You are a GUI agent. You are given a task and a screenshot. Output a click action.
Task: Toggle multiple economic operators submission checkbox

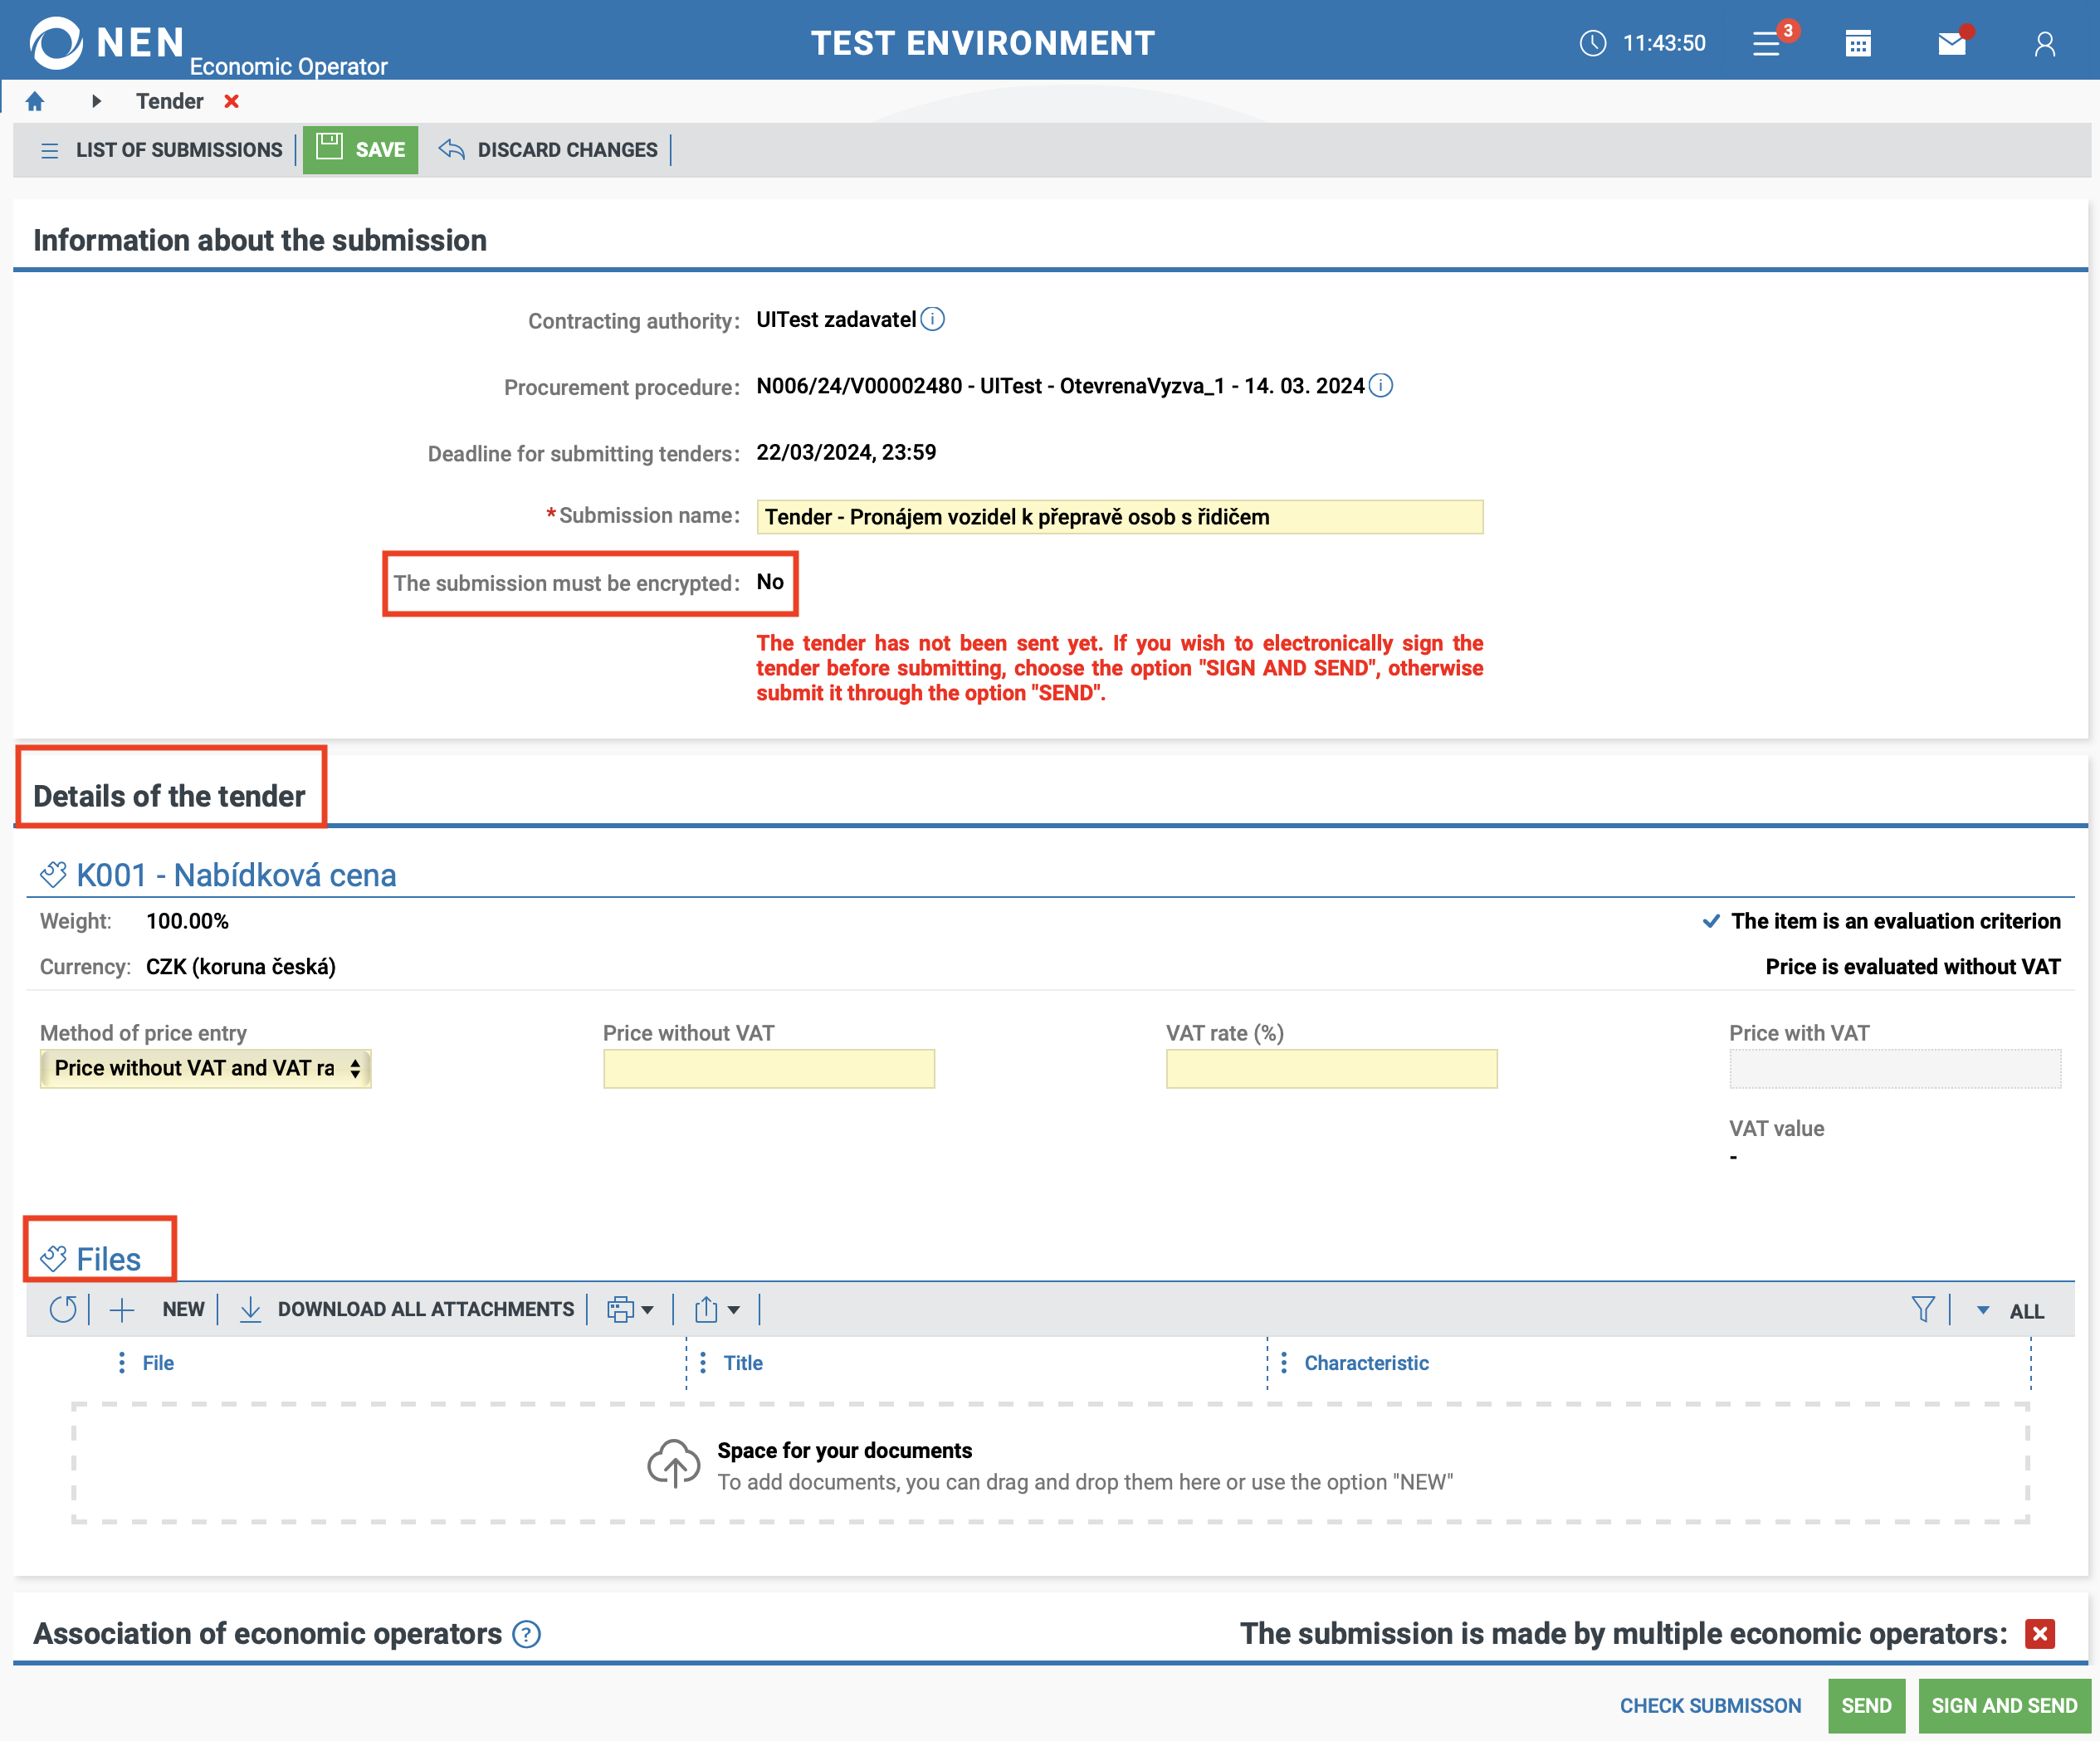2039,1634
